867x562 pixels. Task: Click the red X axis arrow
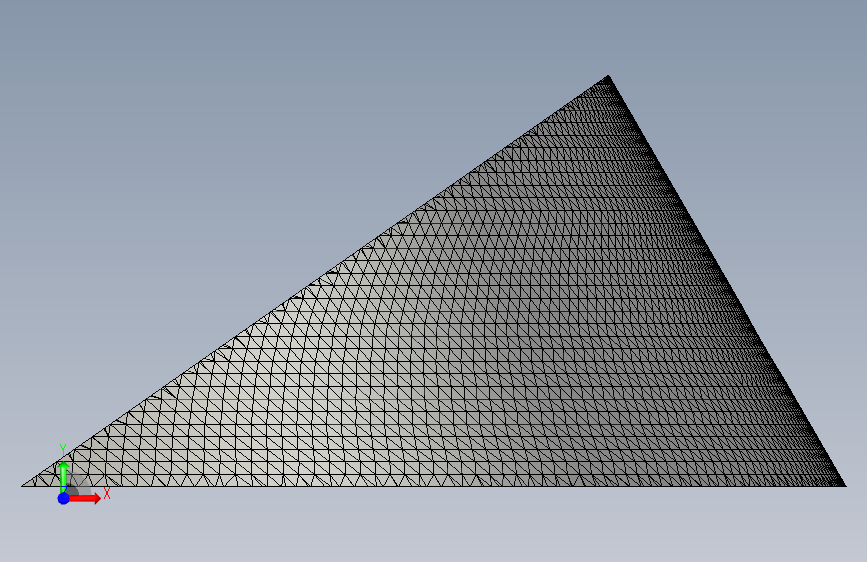tap(84, 498)
